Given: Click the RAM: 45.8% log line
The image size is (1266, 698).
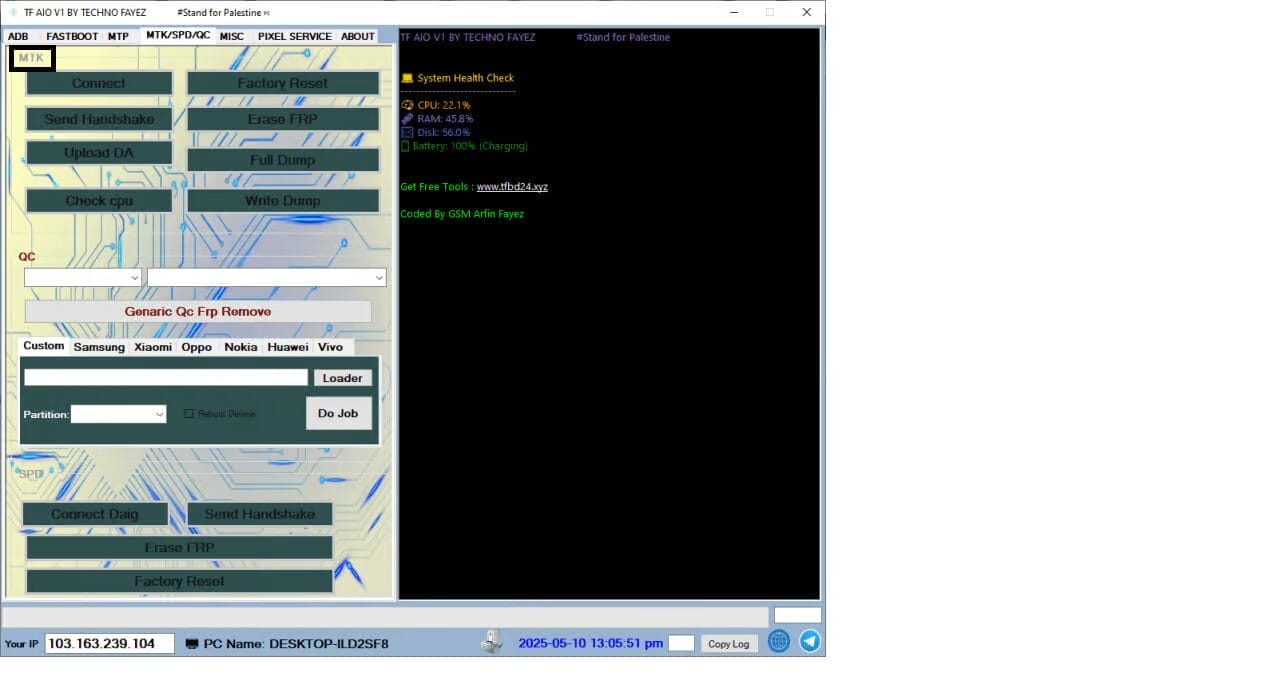Looking at the screenshot, I should (x=438, y=119).
